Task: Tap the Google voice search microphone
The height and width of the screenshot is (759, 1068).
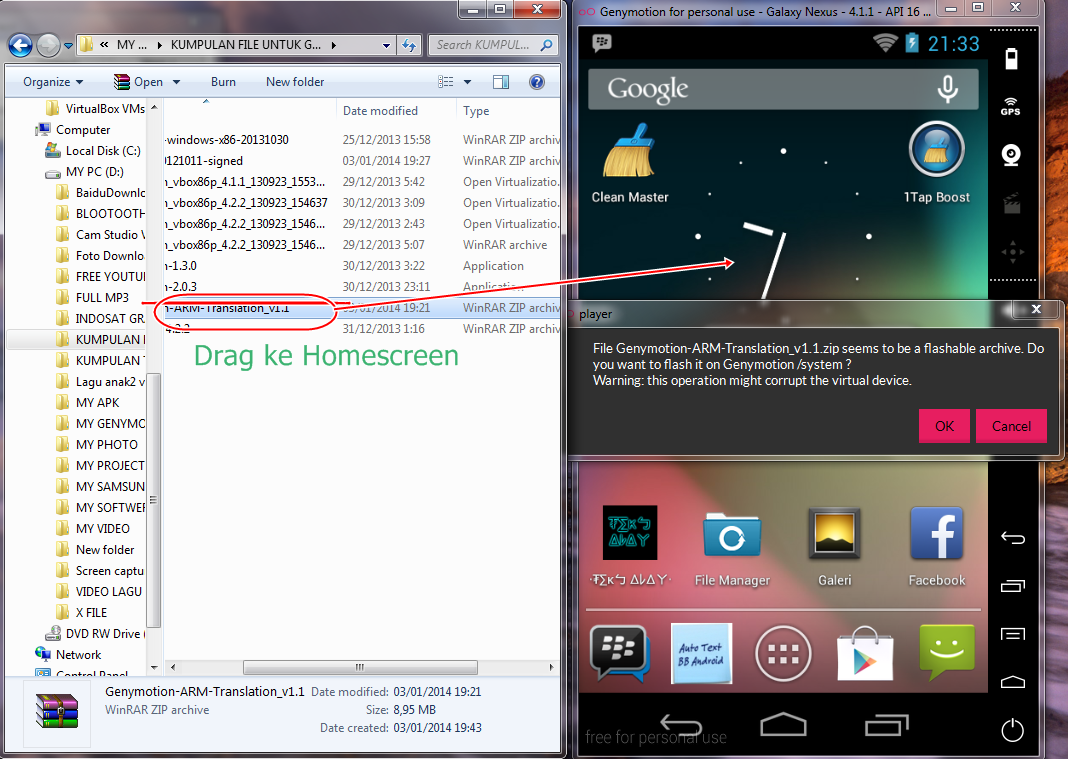Action: coord(947,89)
